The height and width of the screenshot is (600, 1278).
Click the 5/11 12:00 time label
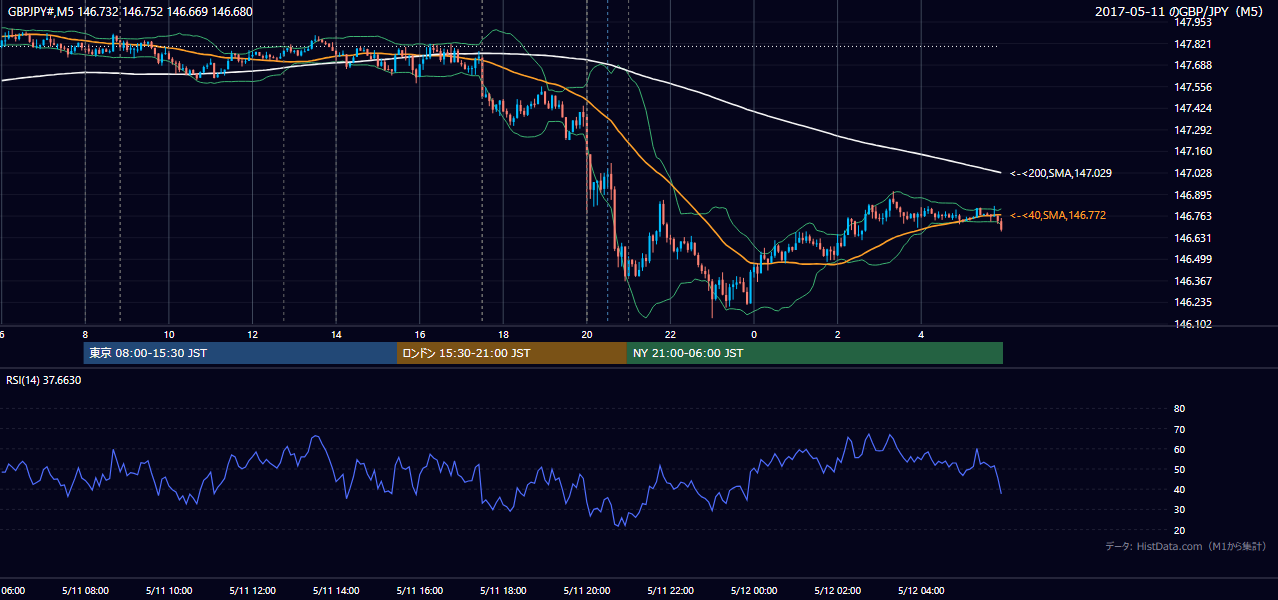252,590
